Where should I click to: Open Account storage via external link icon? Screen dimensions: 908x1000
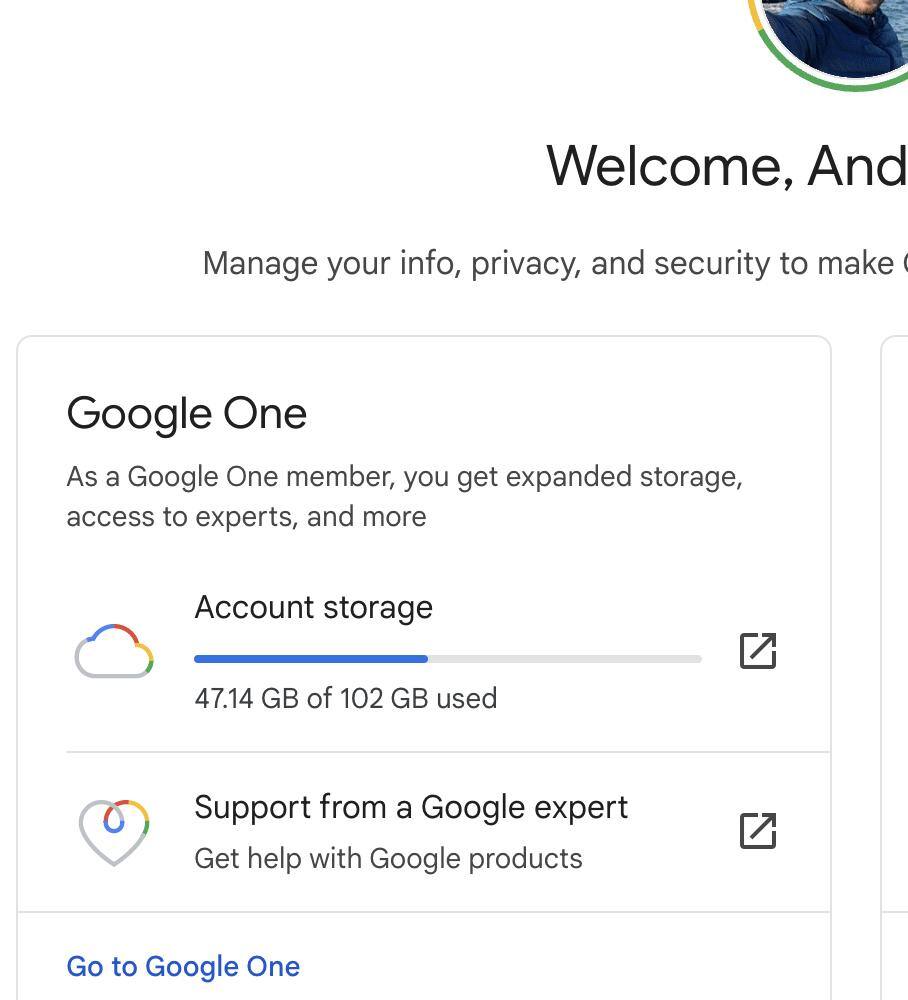coord(757,650)
